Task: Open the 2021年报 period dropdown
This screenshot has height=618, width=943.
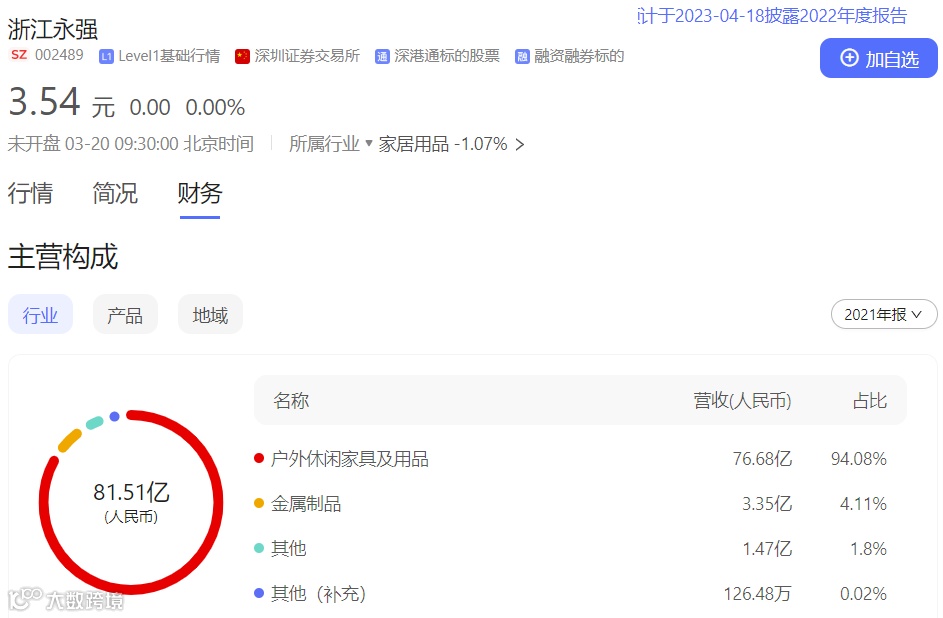Action: tap(883, 314)
